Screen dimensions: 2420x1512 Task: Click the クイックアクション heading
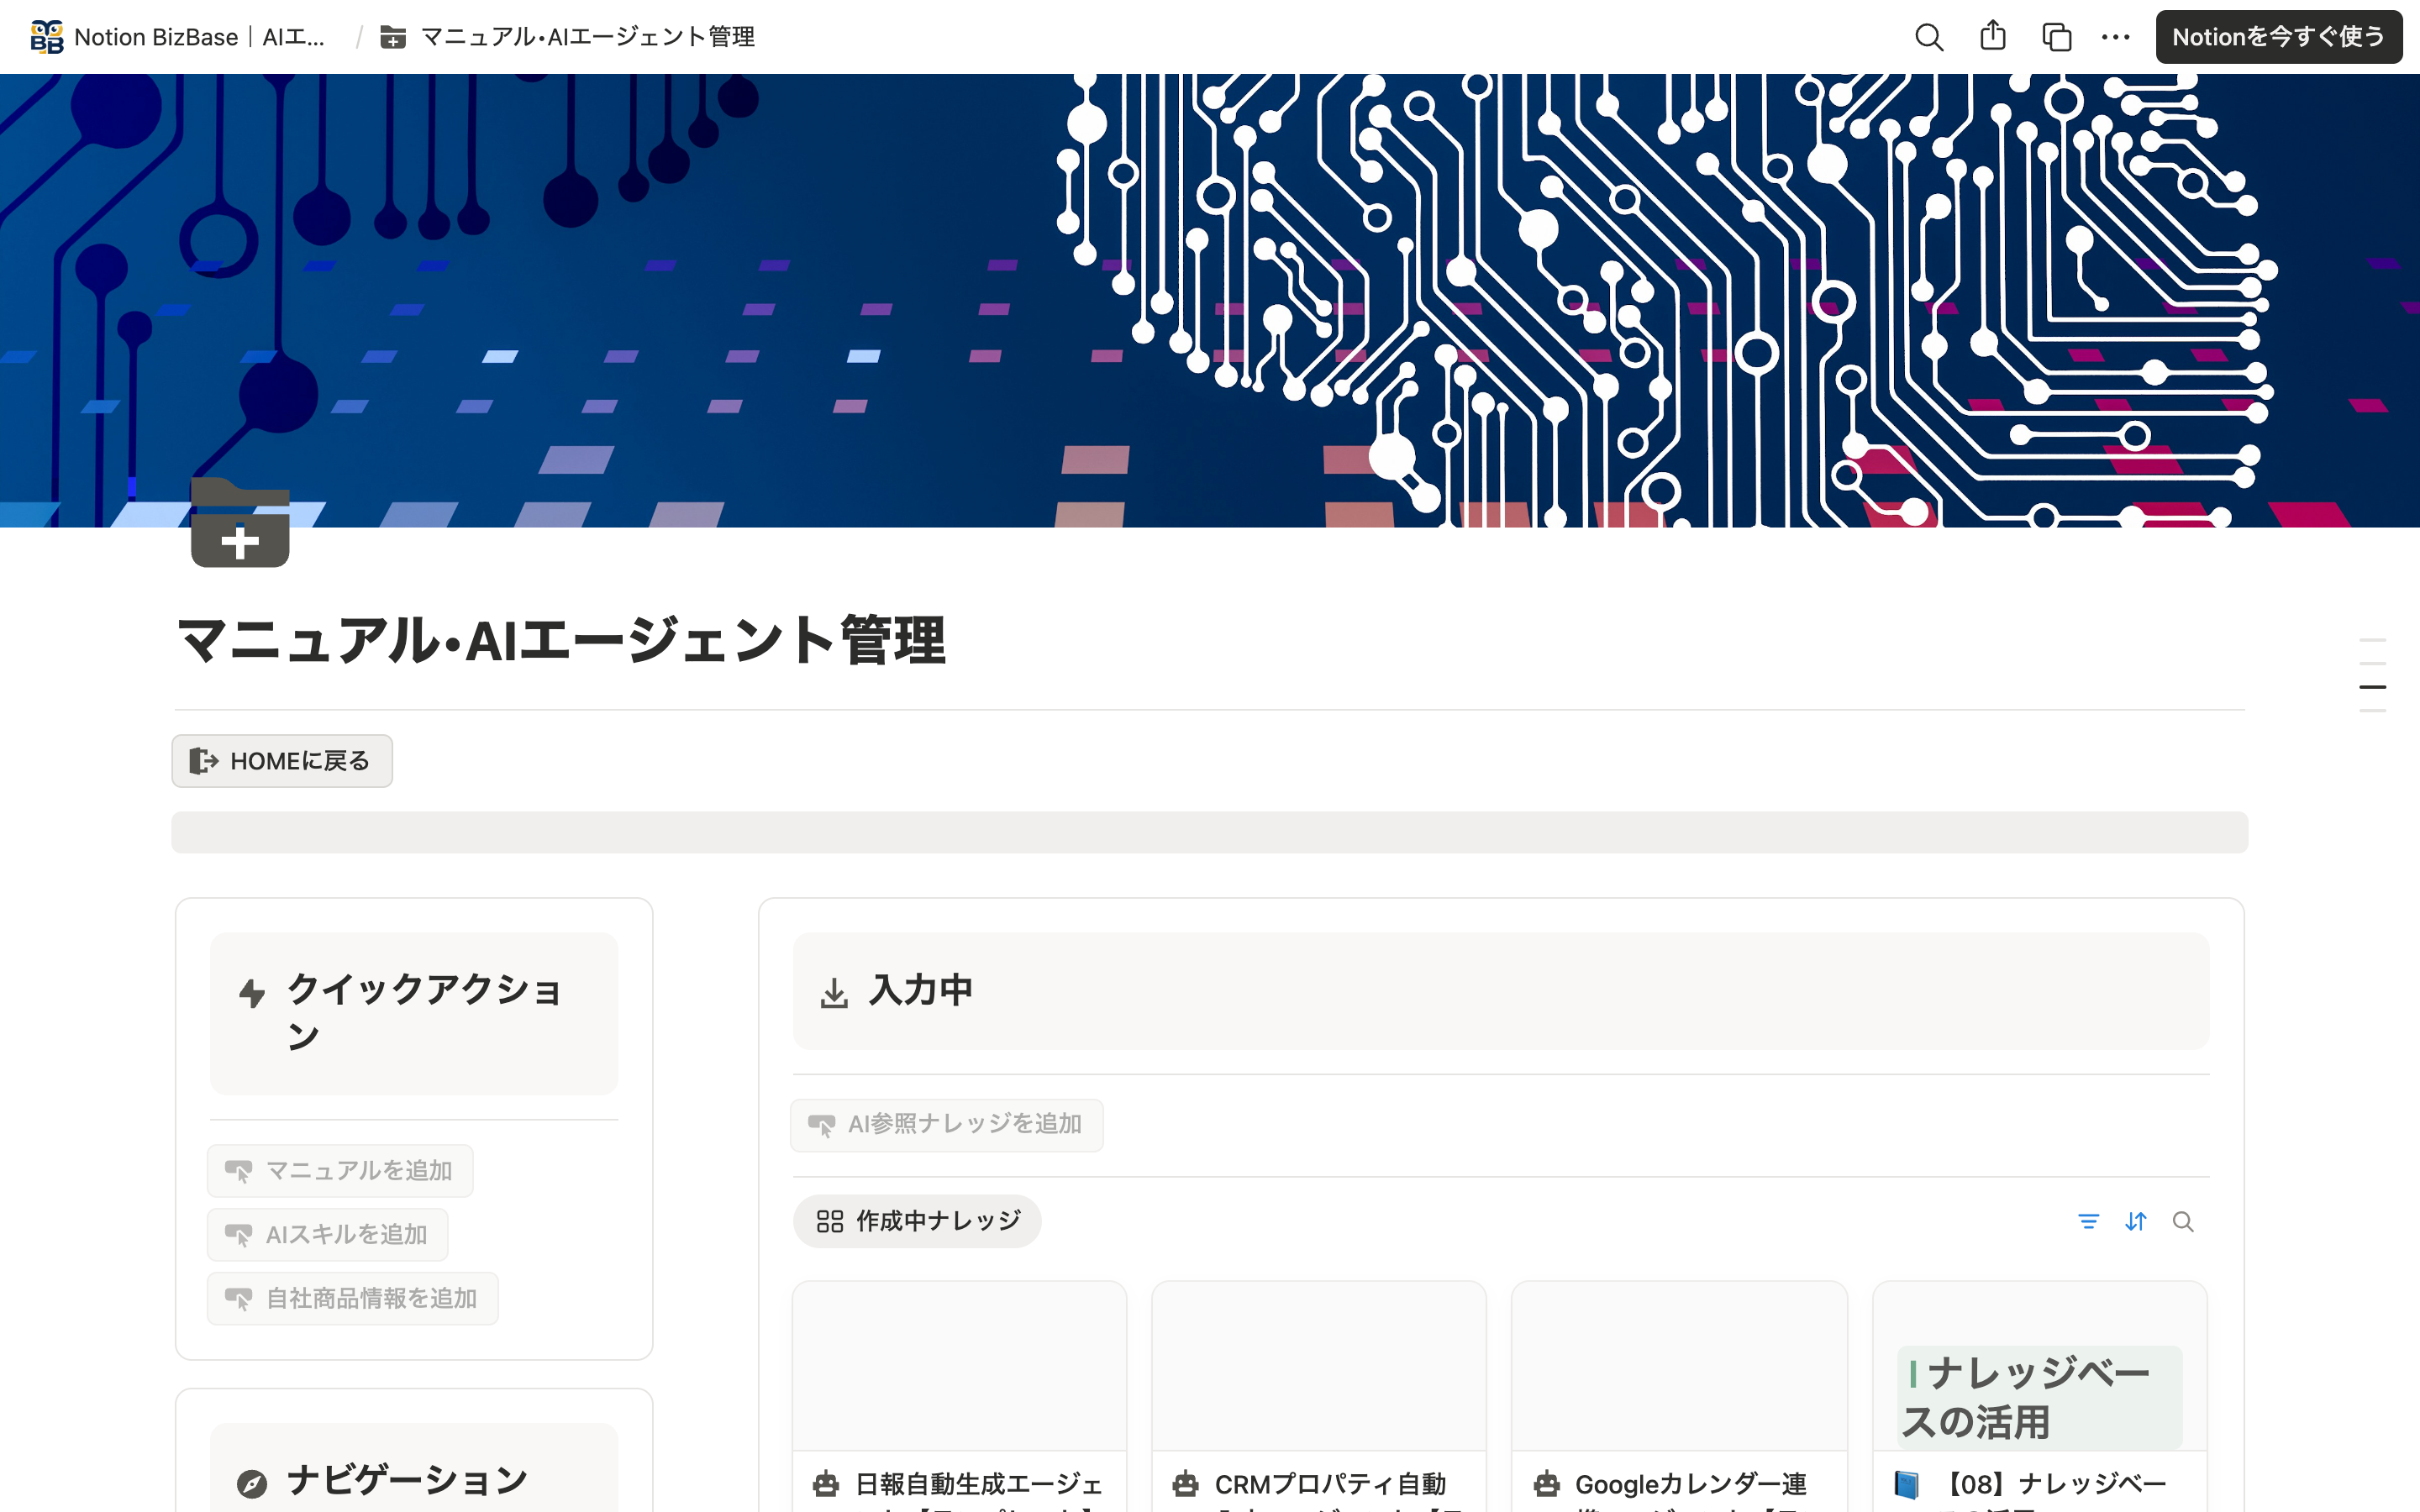tap(424, 1012)
